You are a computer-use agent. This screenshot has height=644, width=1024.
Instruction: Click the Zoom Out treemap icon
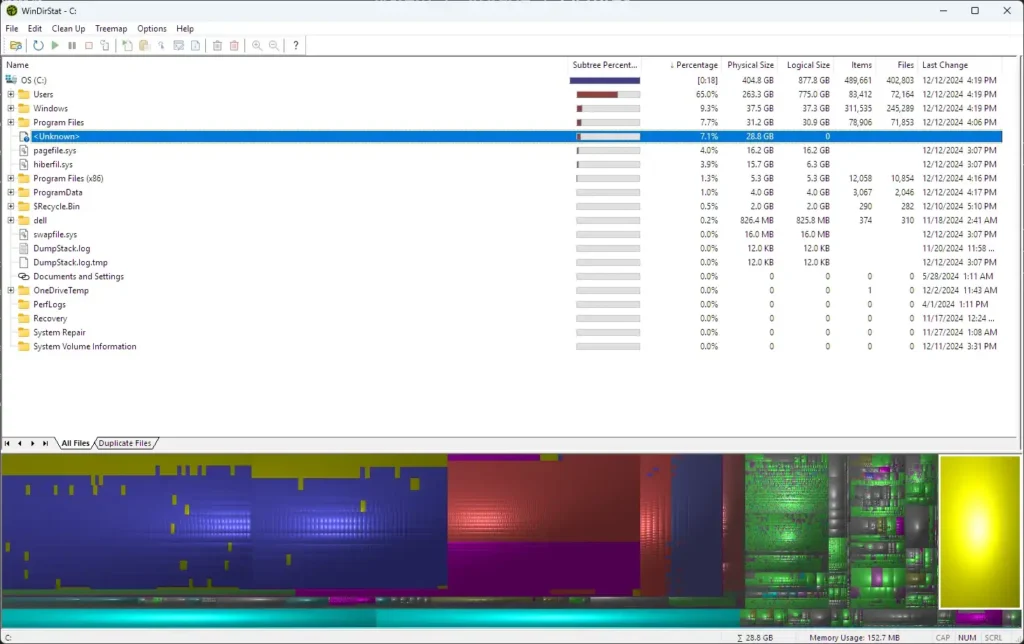click(272, 45)
